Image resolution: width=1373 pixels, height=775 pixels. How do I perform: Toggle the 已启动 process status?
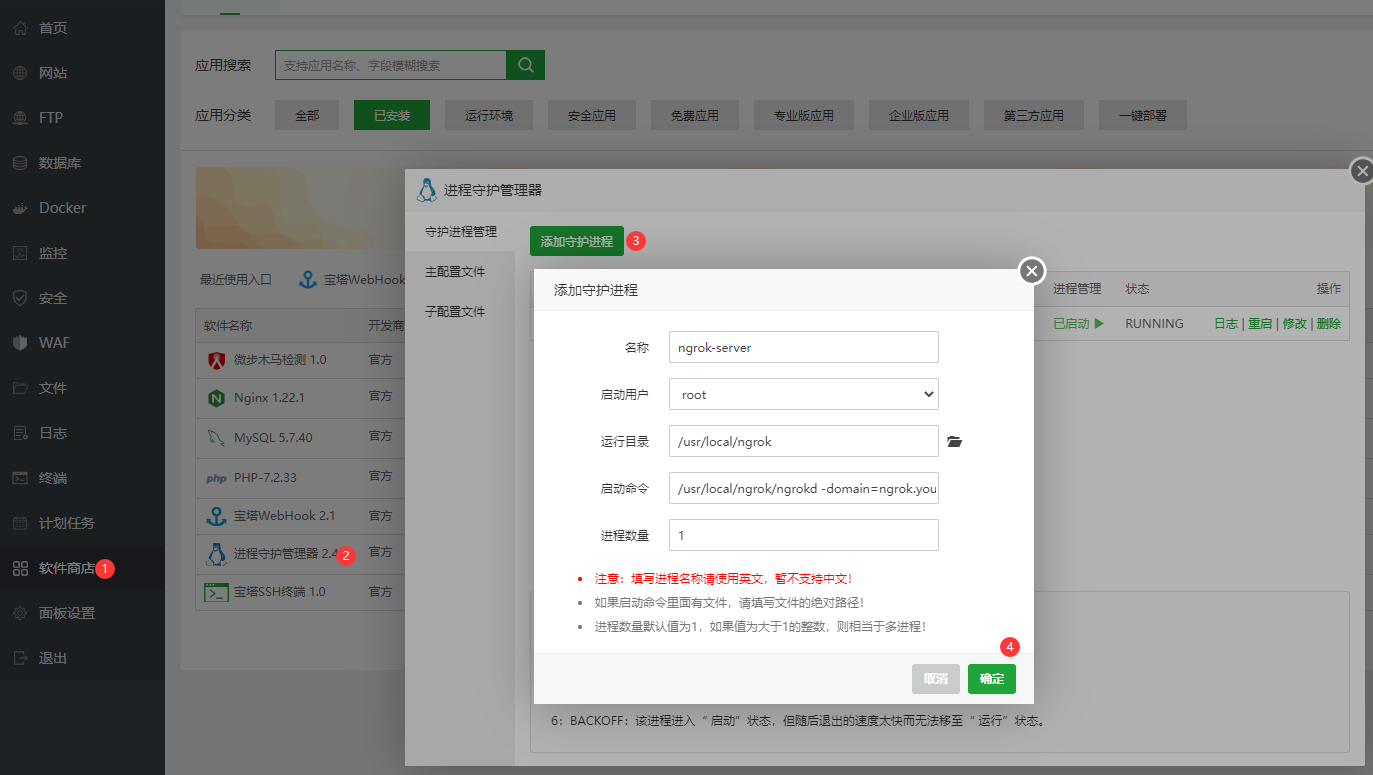coord(1078,324)
